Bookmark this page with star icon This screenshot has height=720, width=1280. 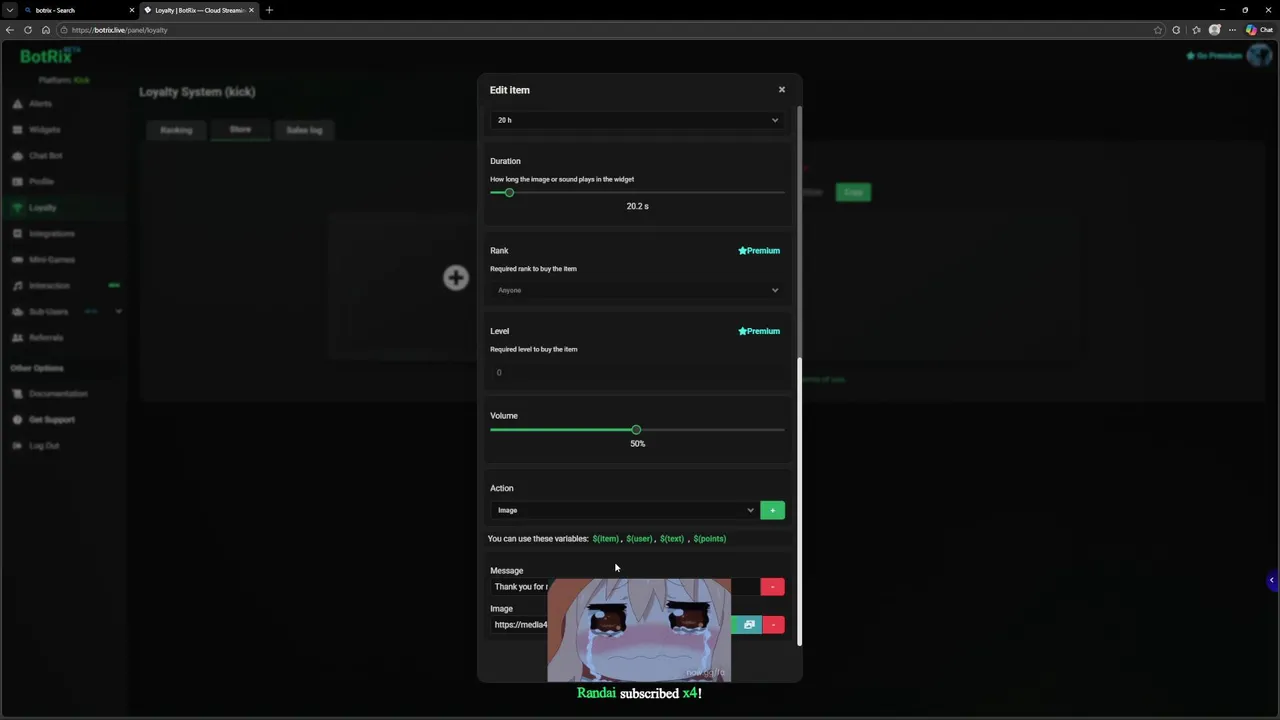point(1158,30)
